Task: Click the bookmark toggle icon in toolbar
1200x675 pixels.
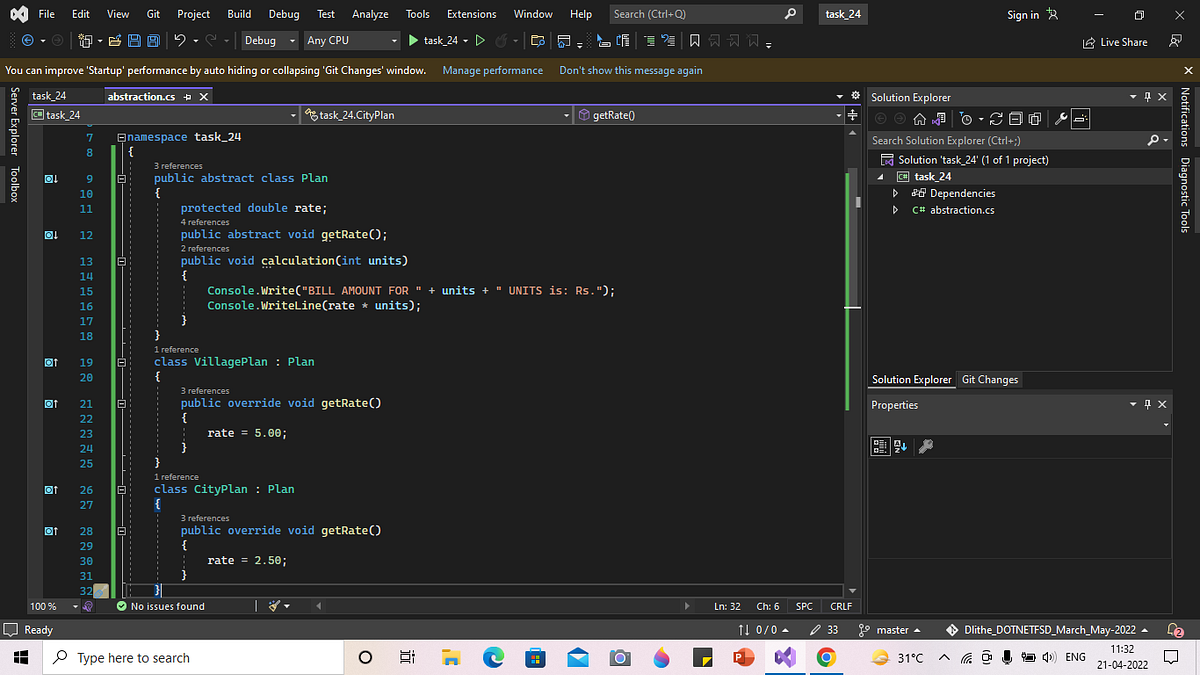Action: 695,41
